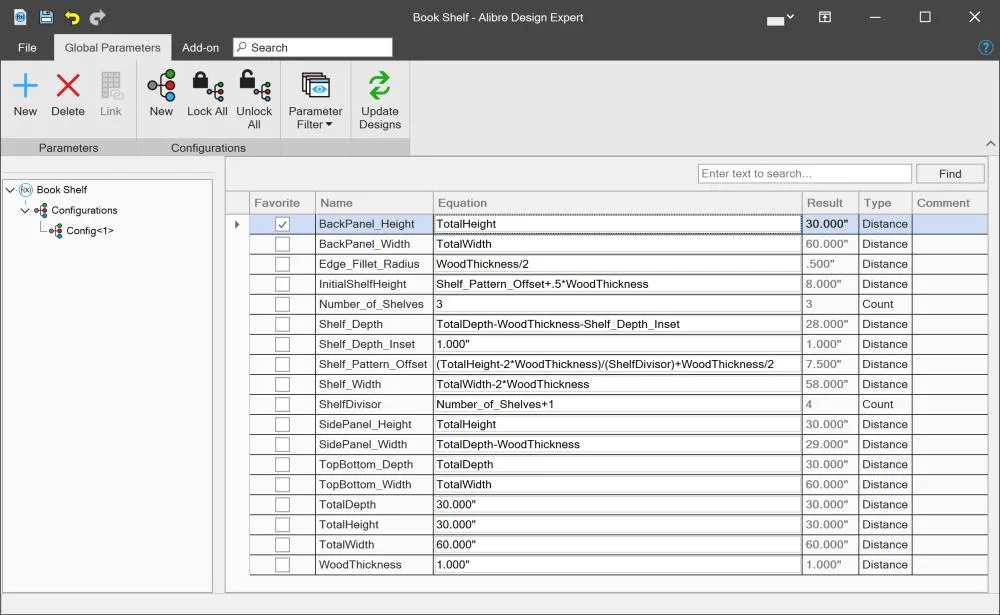Tick the Favorite box for Shelf_Depth
Image resolution: width=1000 pixels, height=615 pixels.
(283, 324)
